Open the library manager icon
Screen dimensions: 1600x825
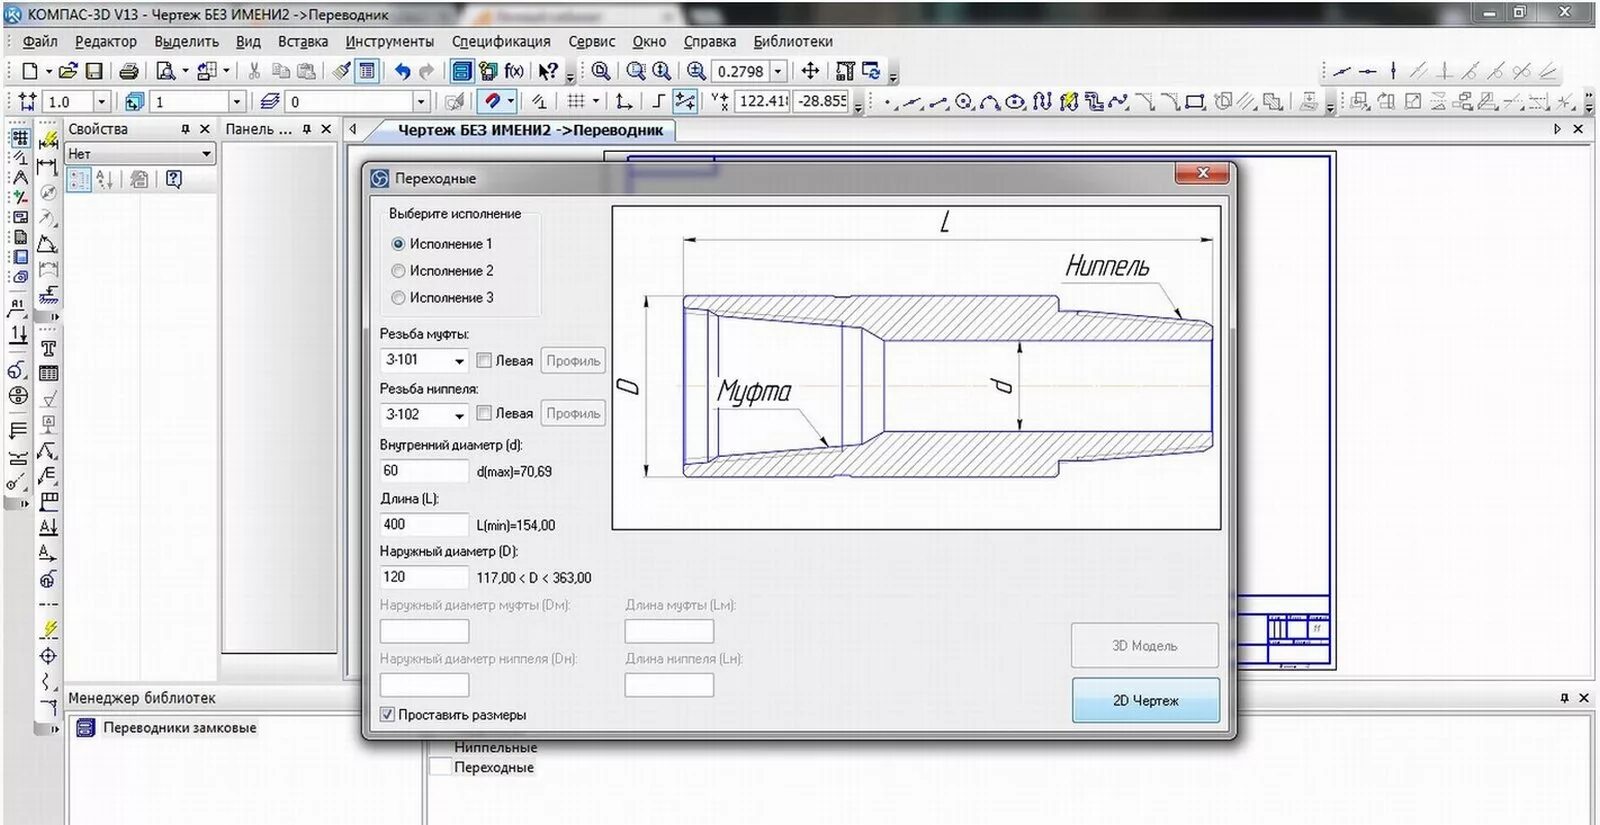461,71
